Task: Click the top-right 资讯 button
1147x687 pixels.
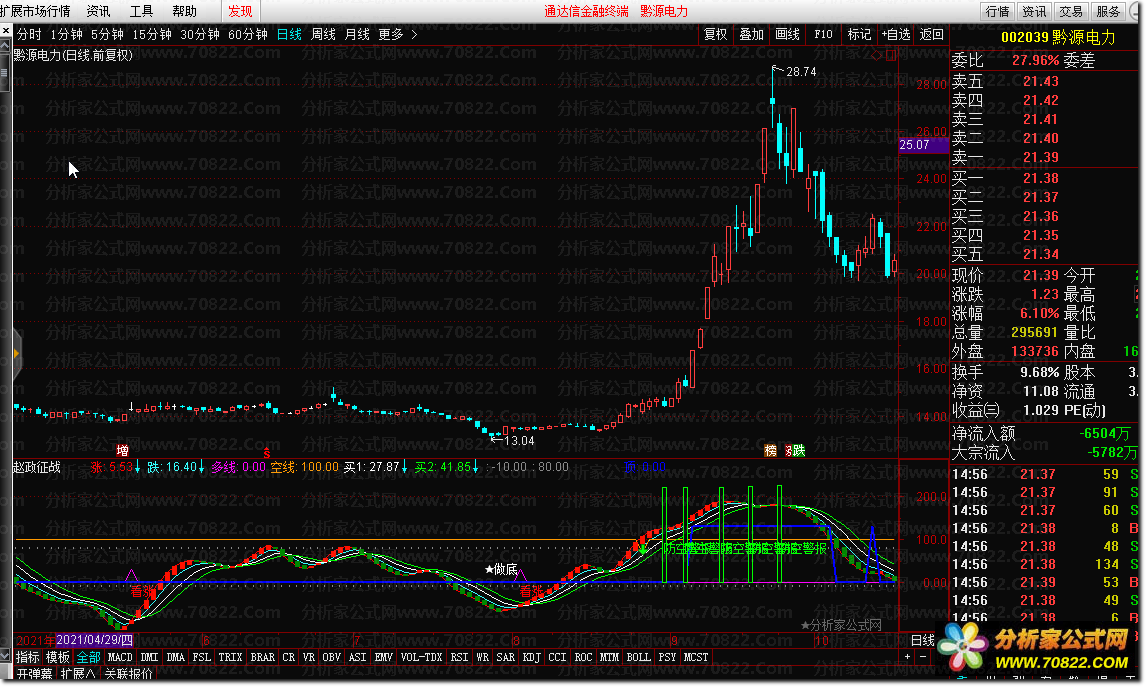Action: point(1034,11)
